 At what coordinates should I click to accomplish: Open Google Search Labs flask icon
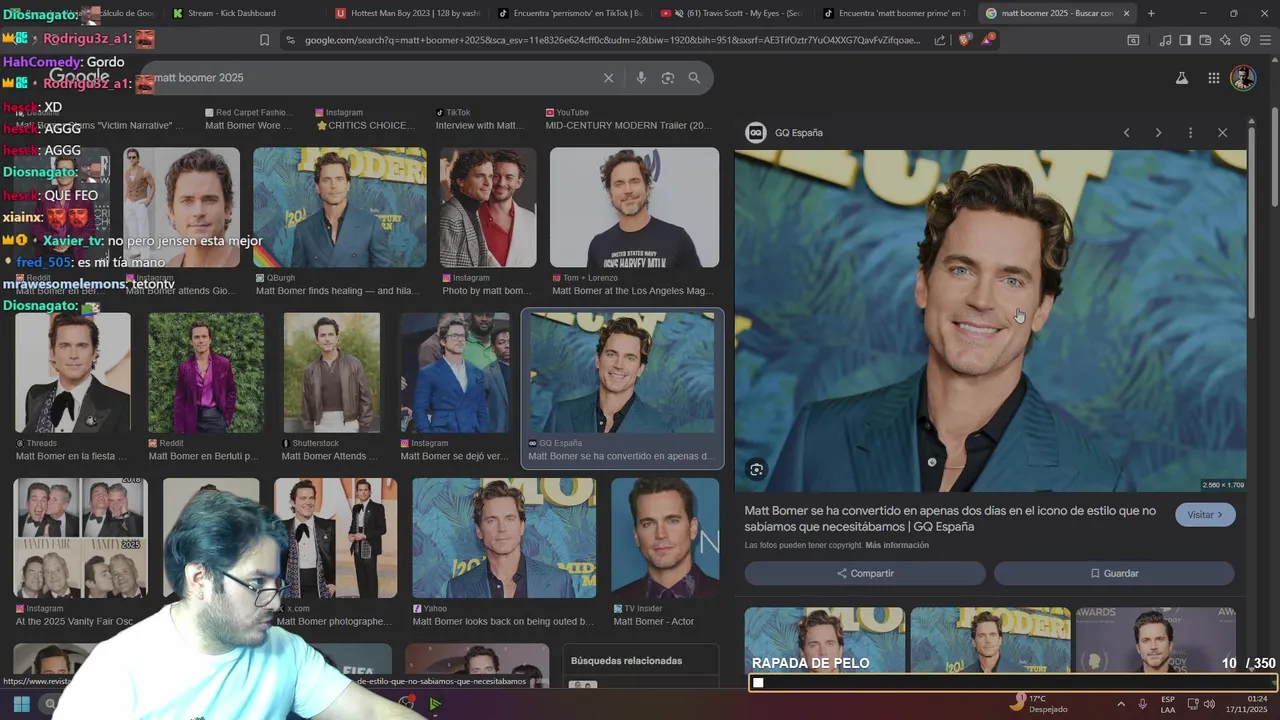tap(1181, 78)
